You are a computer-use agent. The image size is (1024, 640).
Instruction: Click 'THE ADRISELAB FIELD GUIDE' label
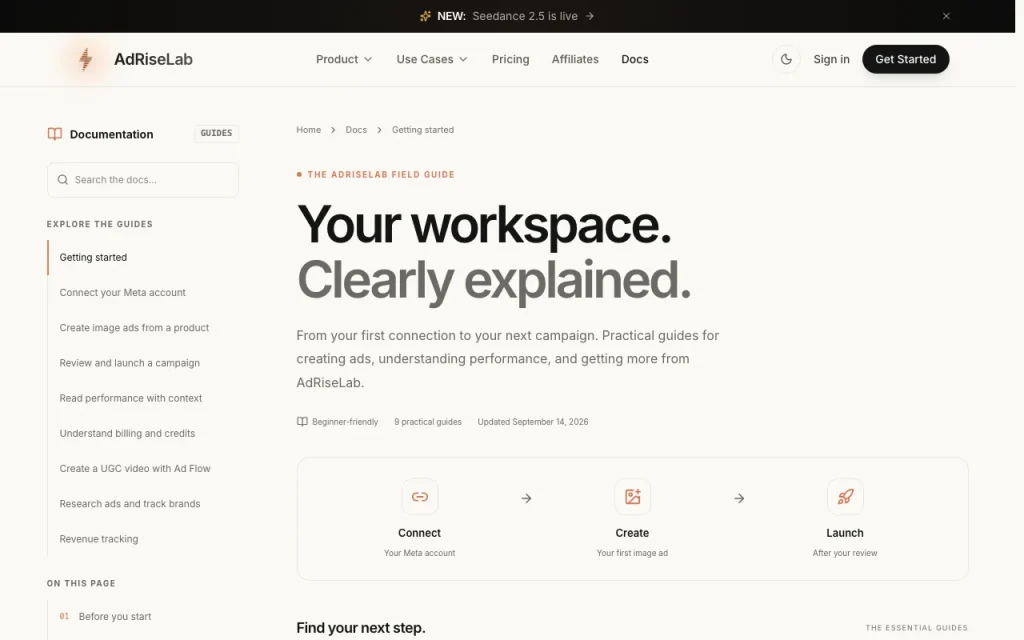pyautogui.click(x=381, y=174)
